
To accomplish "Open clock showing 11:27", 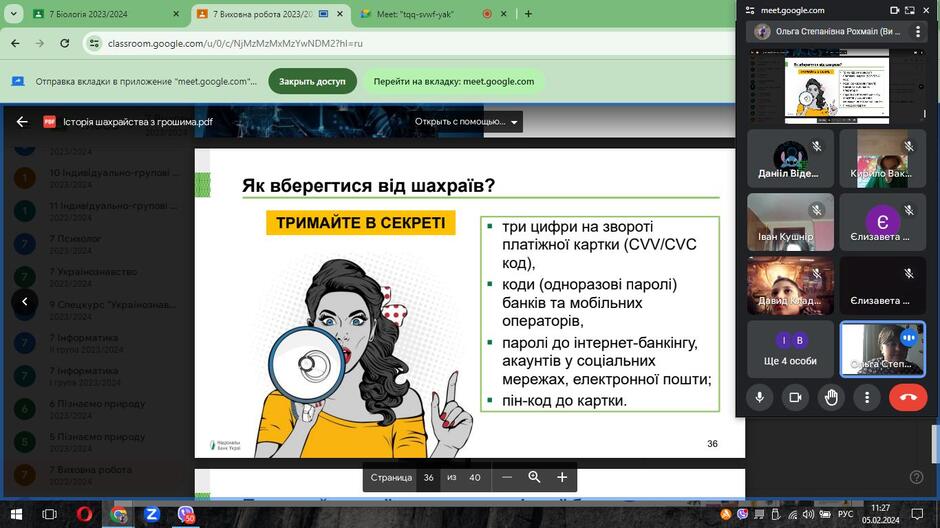I will [x=881, y=514].
